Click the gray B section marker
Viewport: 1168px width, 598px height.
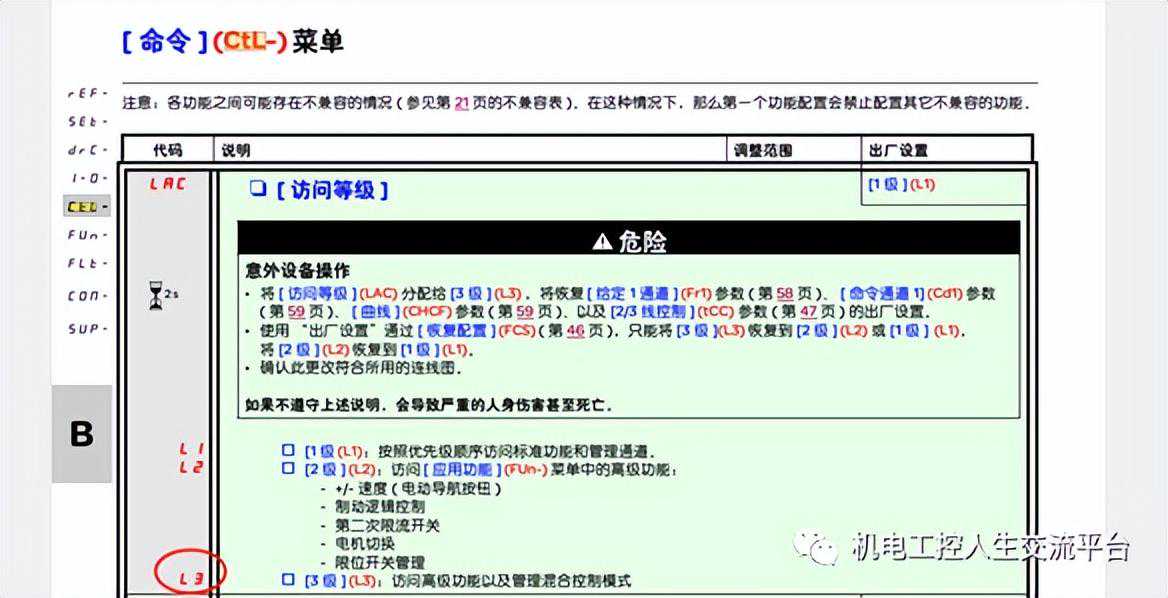(81, 434)
